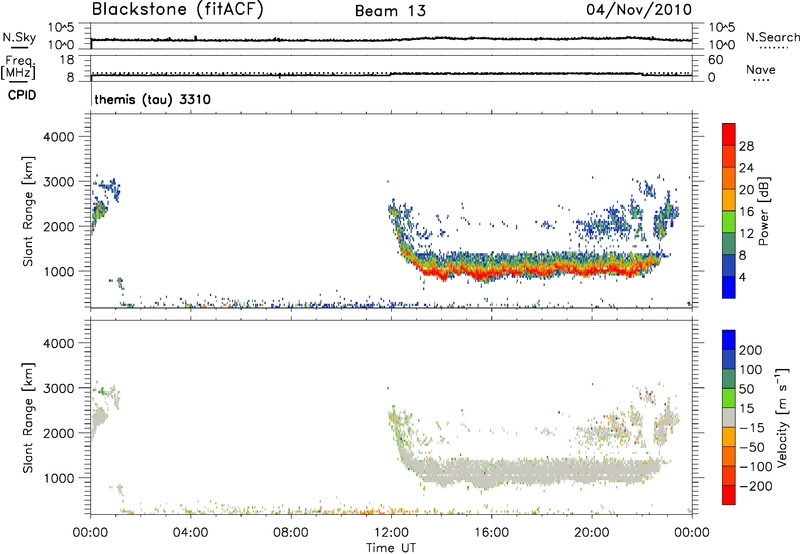Click the "Velocity [m s-1]" color bar label
800x554 pixels.
(x=782, y=417)
